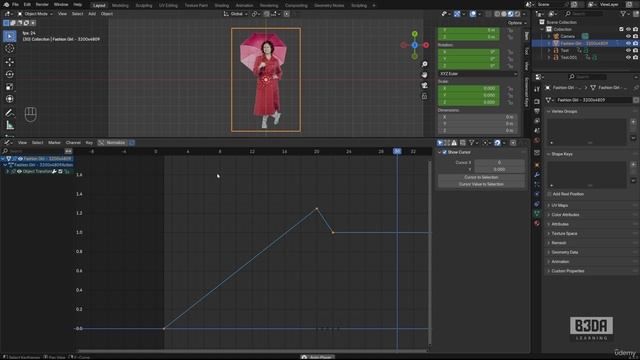Click the viewport zoom magnifier icon
This screenshot has width=640, height=360.
(424, 64)
